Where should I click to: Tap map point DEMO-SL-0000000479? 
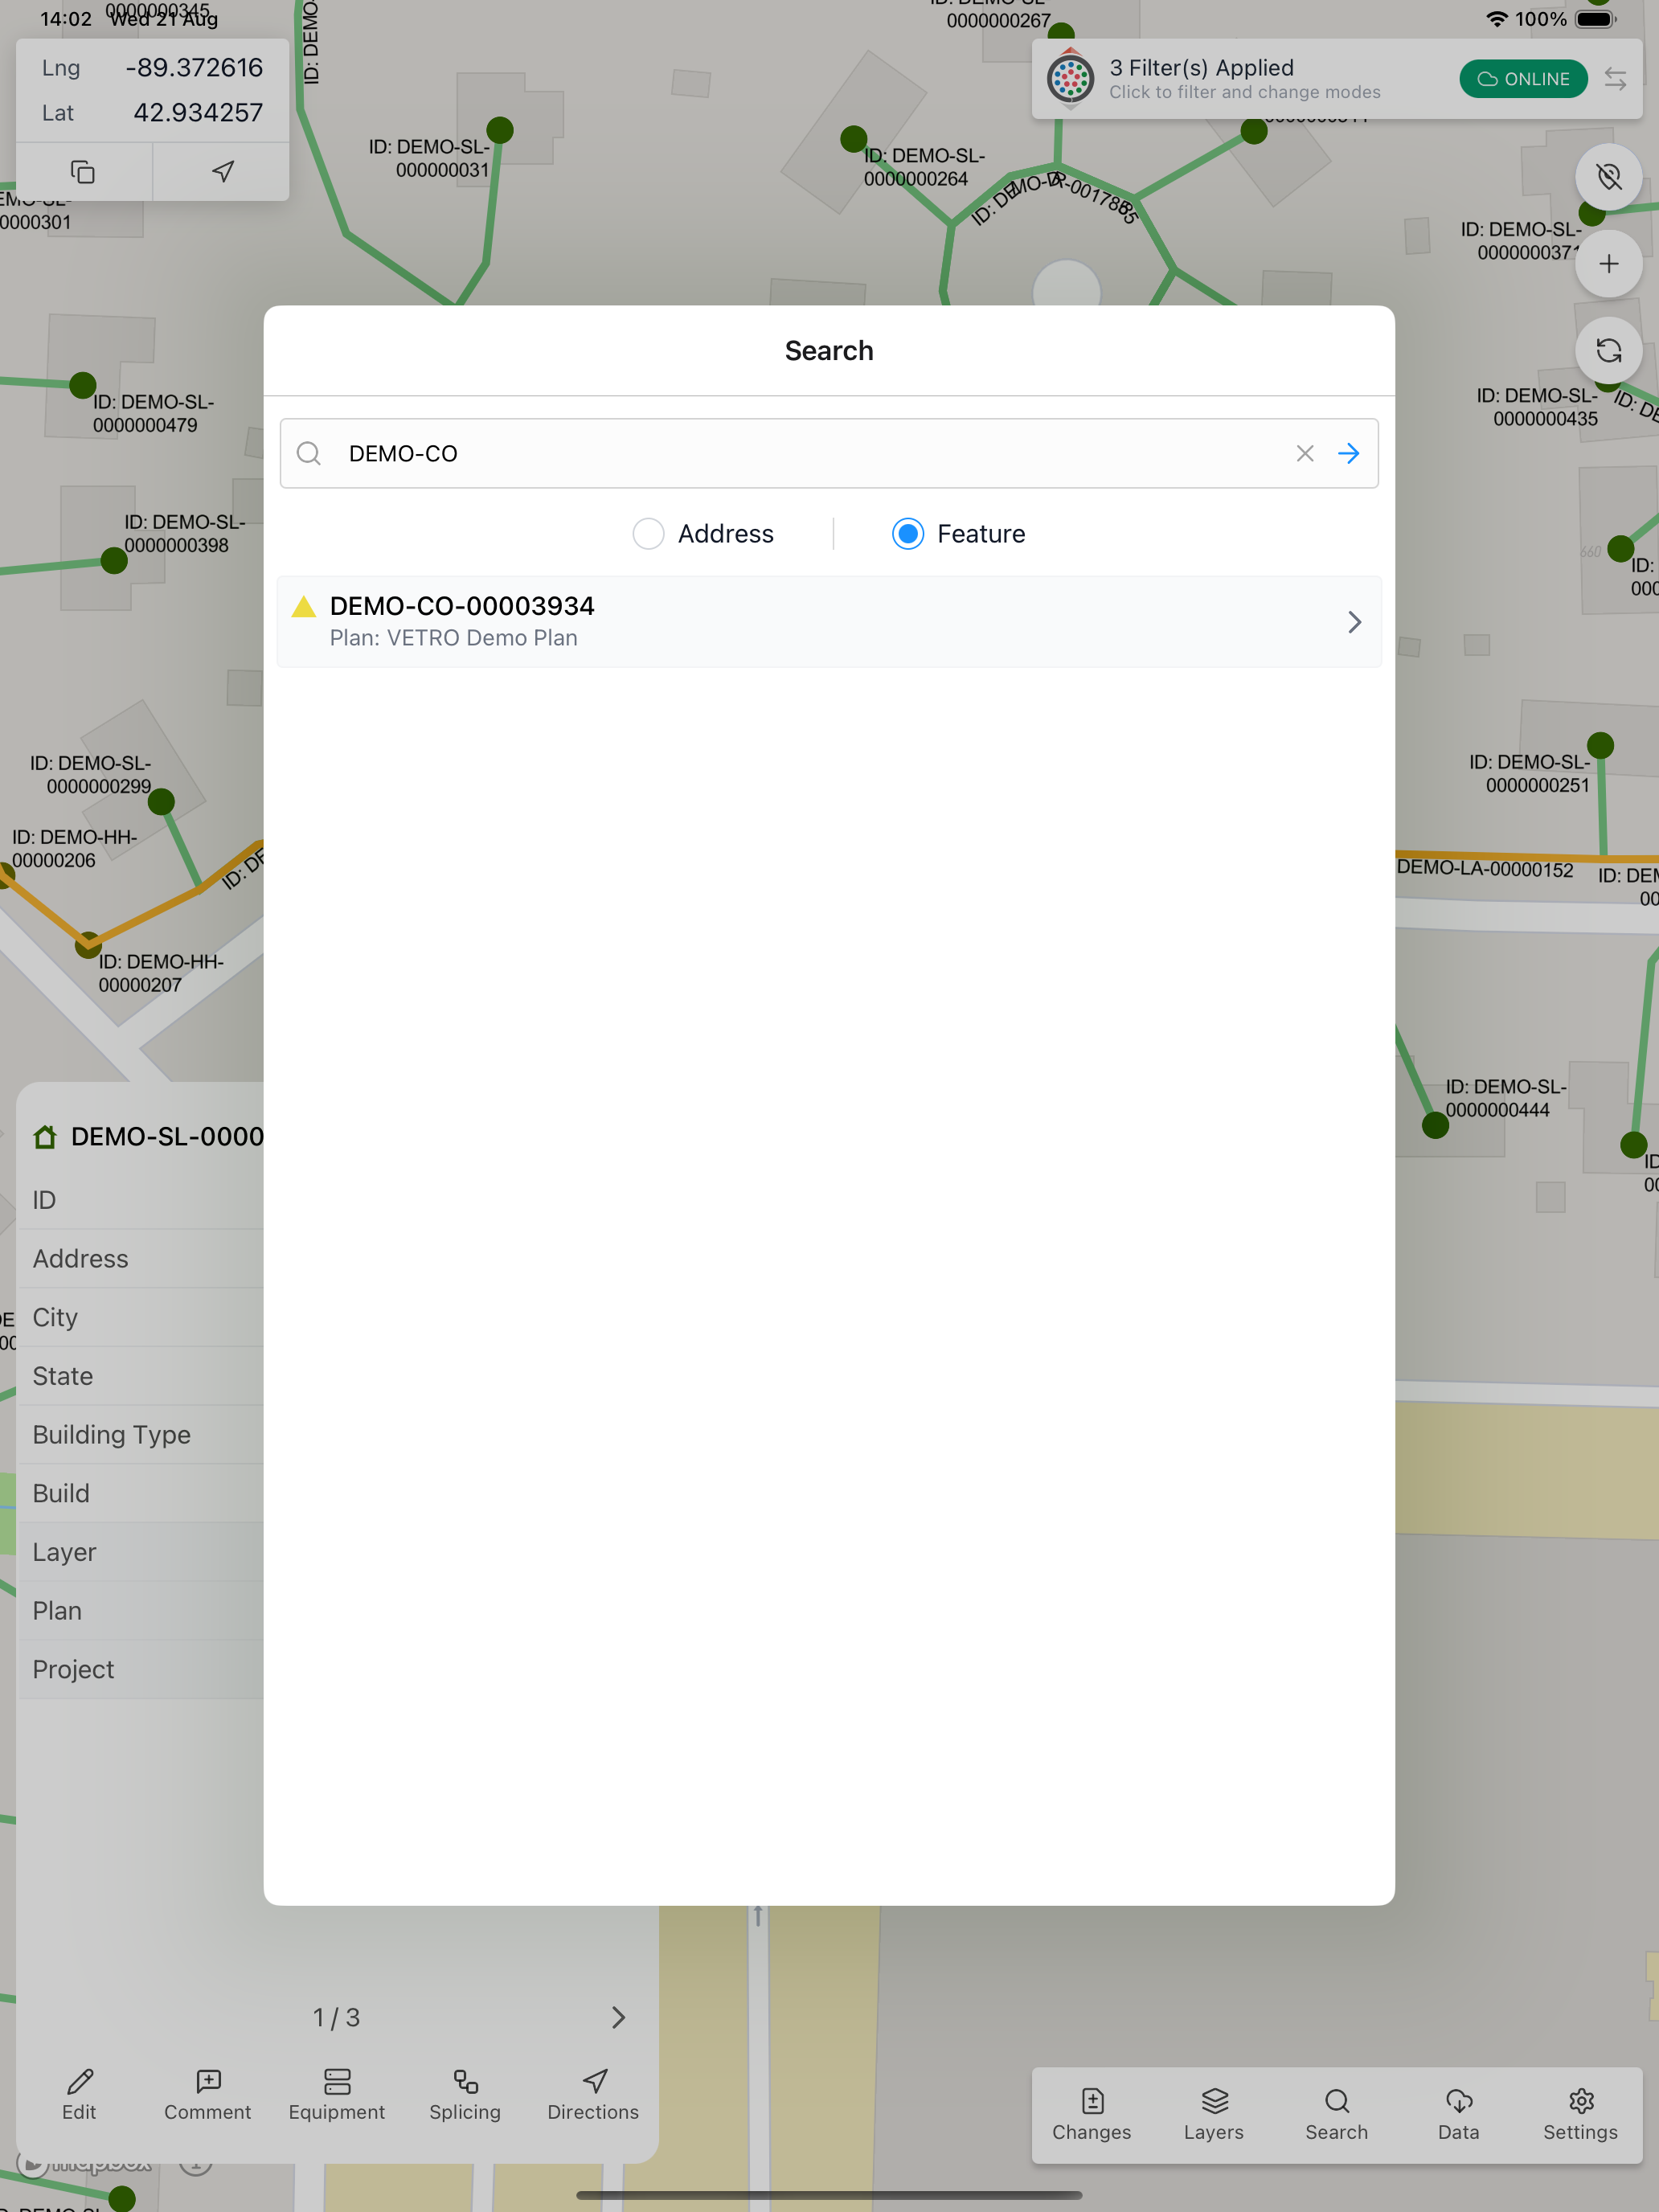tap(83, 385)
